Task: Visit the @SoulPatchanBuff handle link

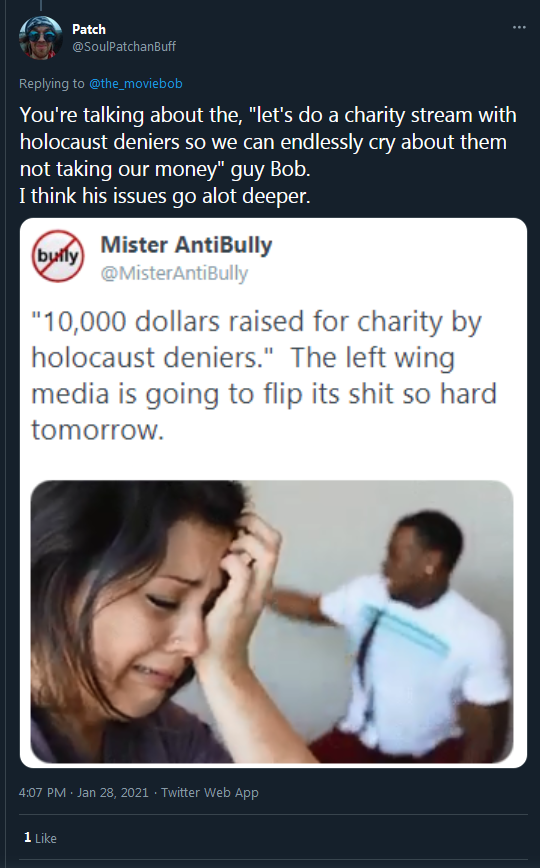Action: pos(124,46)
